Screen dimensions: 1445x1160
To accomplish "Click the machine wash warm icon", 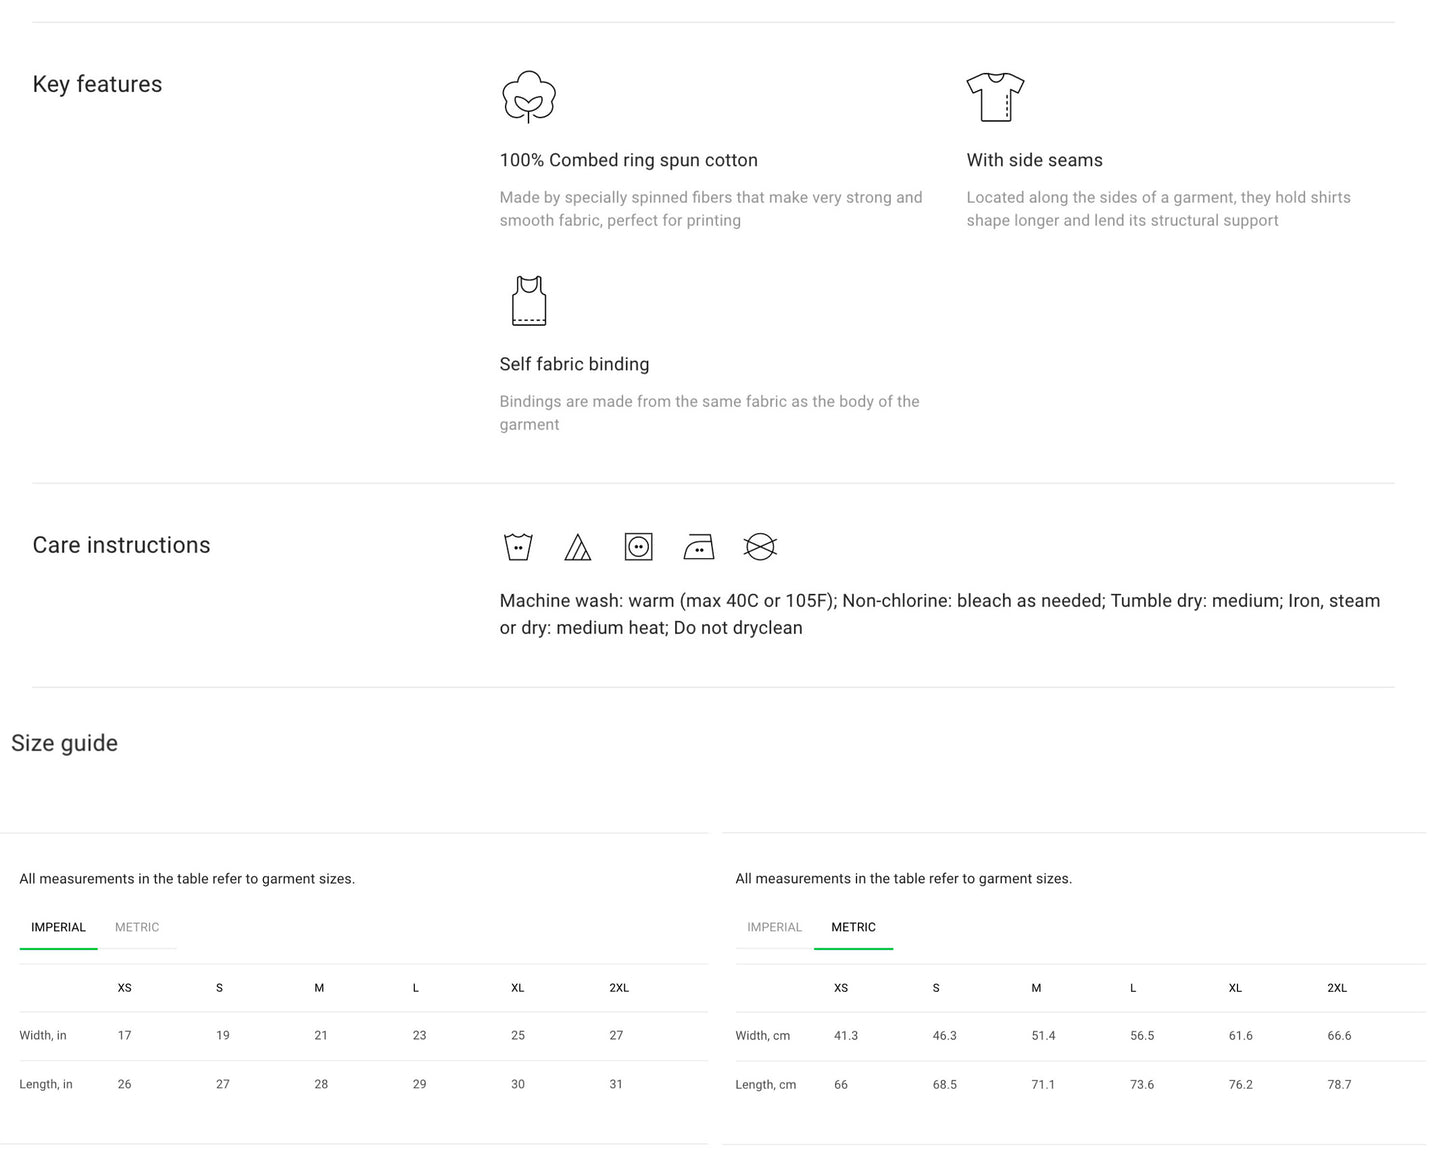I will pos(518,547).
